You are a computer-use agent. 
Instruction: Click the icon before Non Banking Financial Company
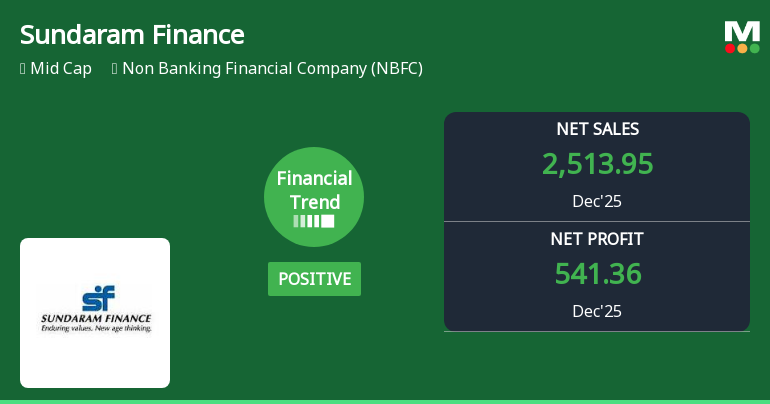115,69
